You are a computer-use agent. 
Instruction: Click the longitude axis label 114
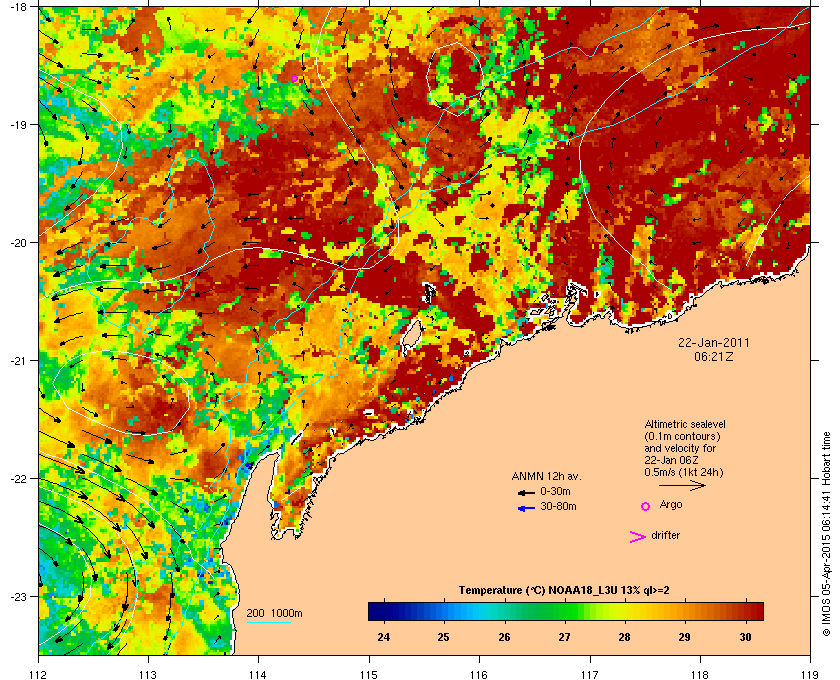[258, 674]
